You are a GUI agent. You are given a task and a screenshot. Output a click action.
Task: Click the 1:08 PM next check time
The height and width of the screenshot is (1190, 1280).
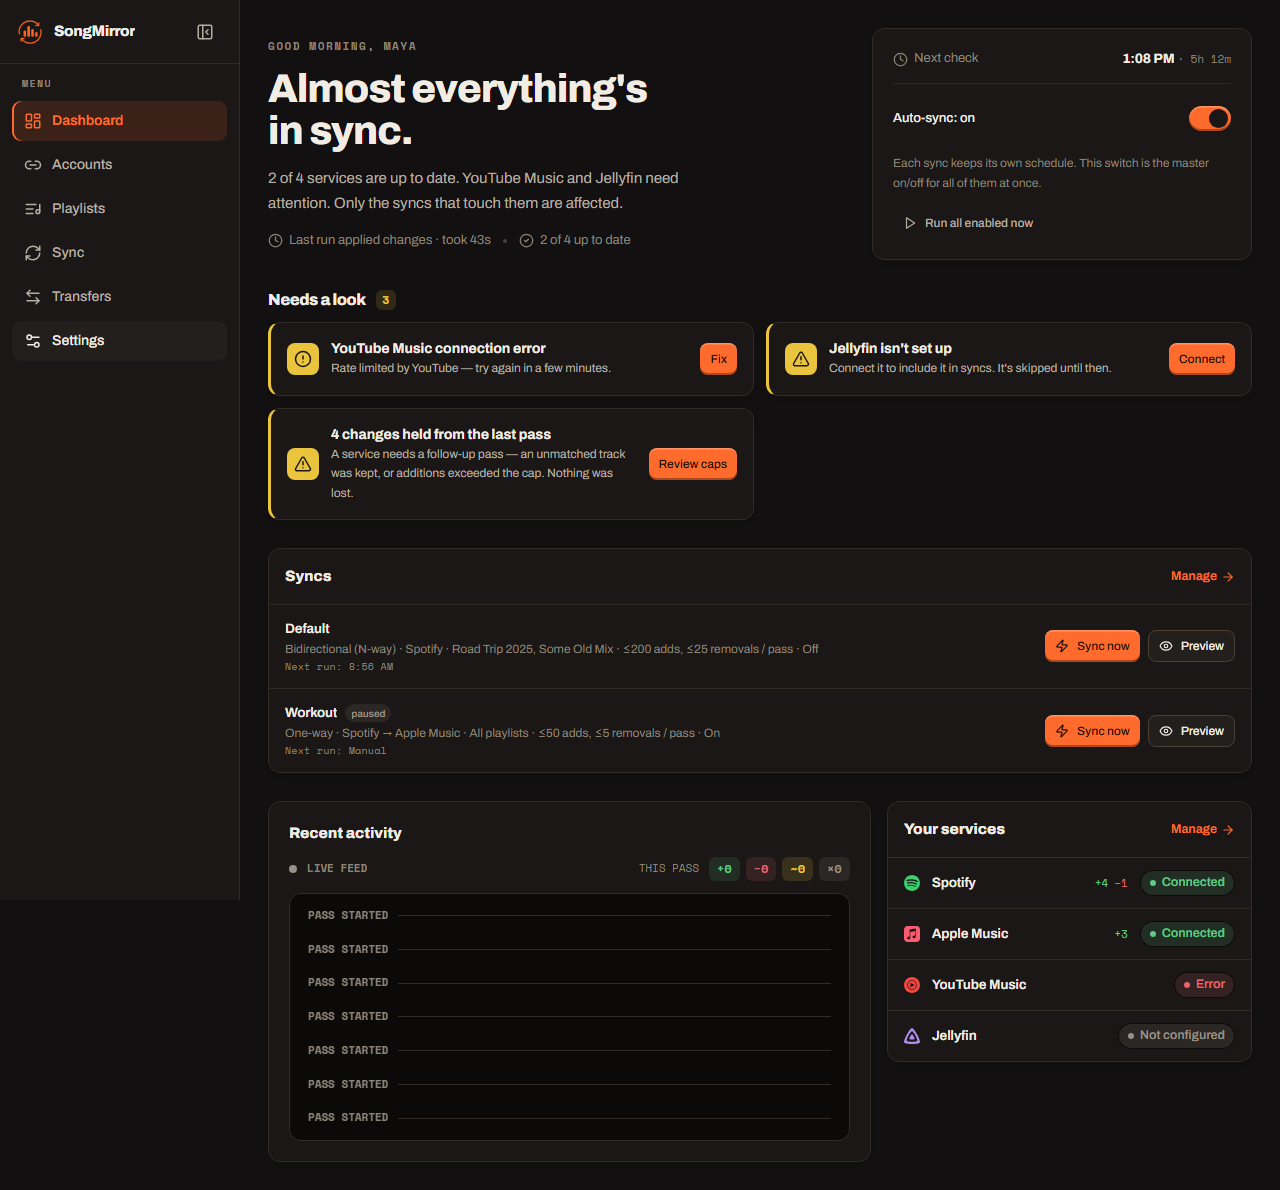click(x=1148, y=59)
